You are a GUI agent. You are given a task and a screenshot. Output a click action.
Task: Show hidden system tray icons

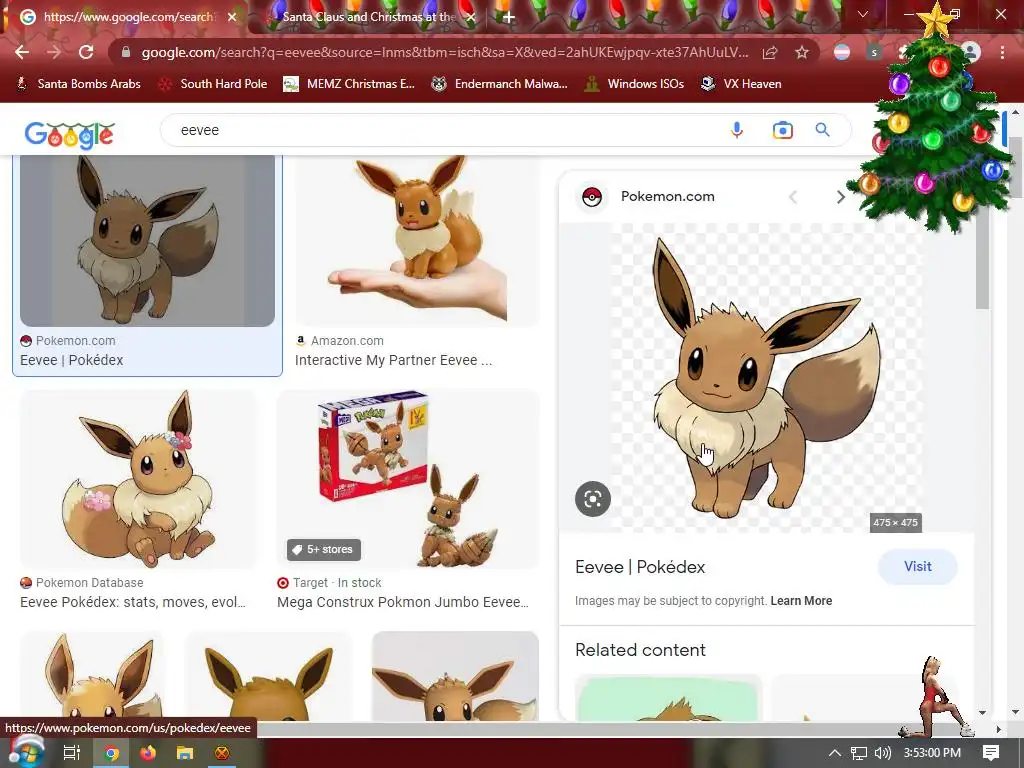click(835, 753)
